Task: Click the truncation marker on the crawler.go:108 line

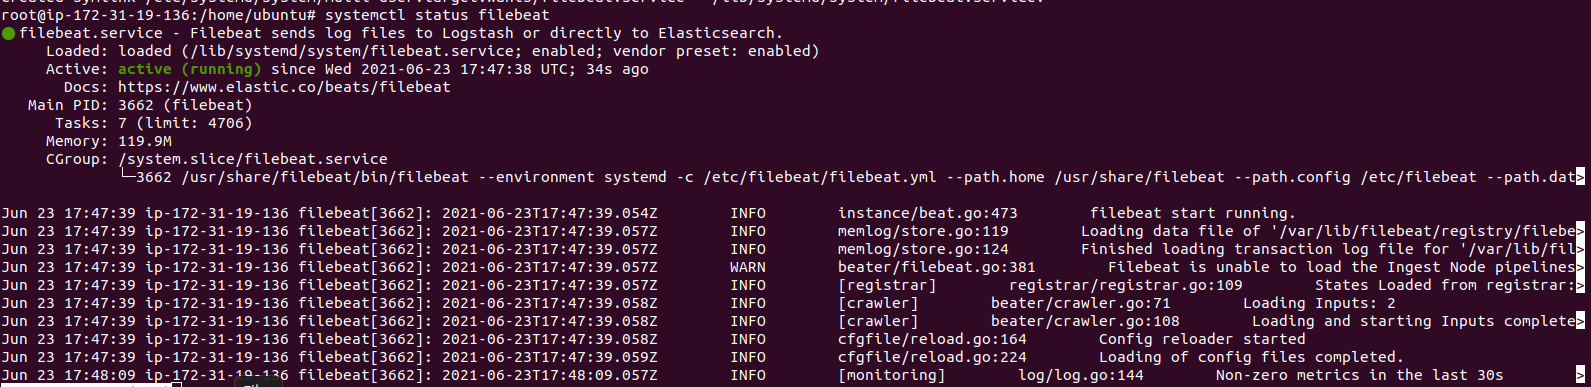Action: tap(1581, 321)
